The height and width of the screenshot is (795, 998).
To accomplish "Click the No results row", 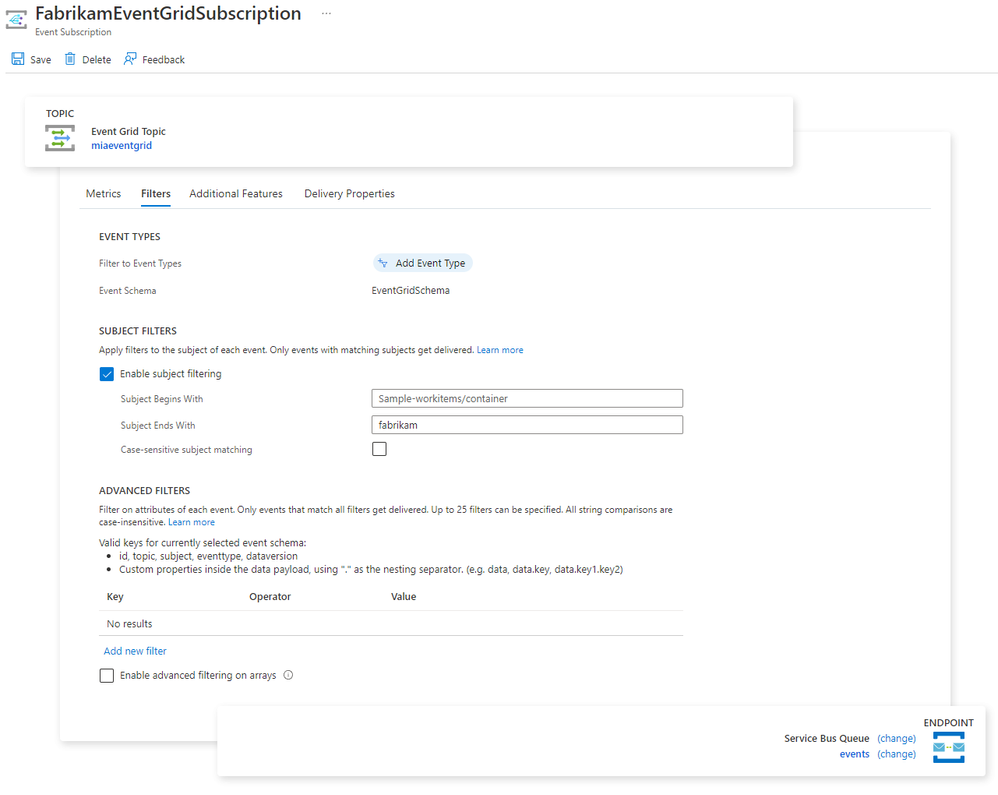I will point(391,624).
